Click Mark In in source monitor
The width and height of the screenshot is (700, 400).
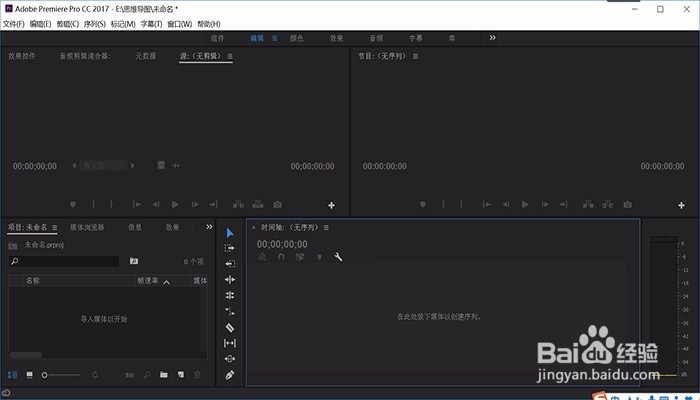93,204
